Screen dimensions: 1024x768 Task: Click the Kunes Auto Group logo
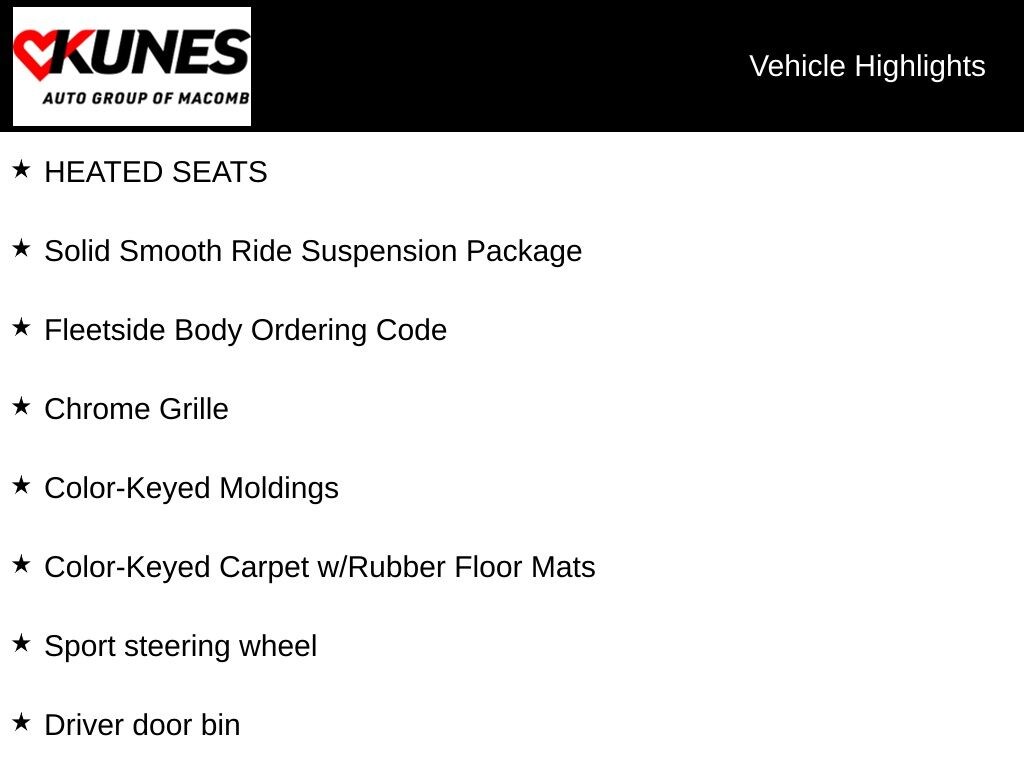pyautogui.click(x=131, y=66)
